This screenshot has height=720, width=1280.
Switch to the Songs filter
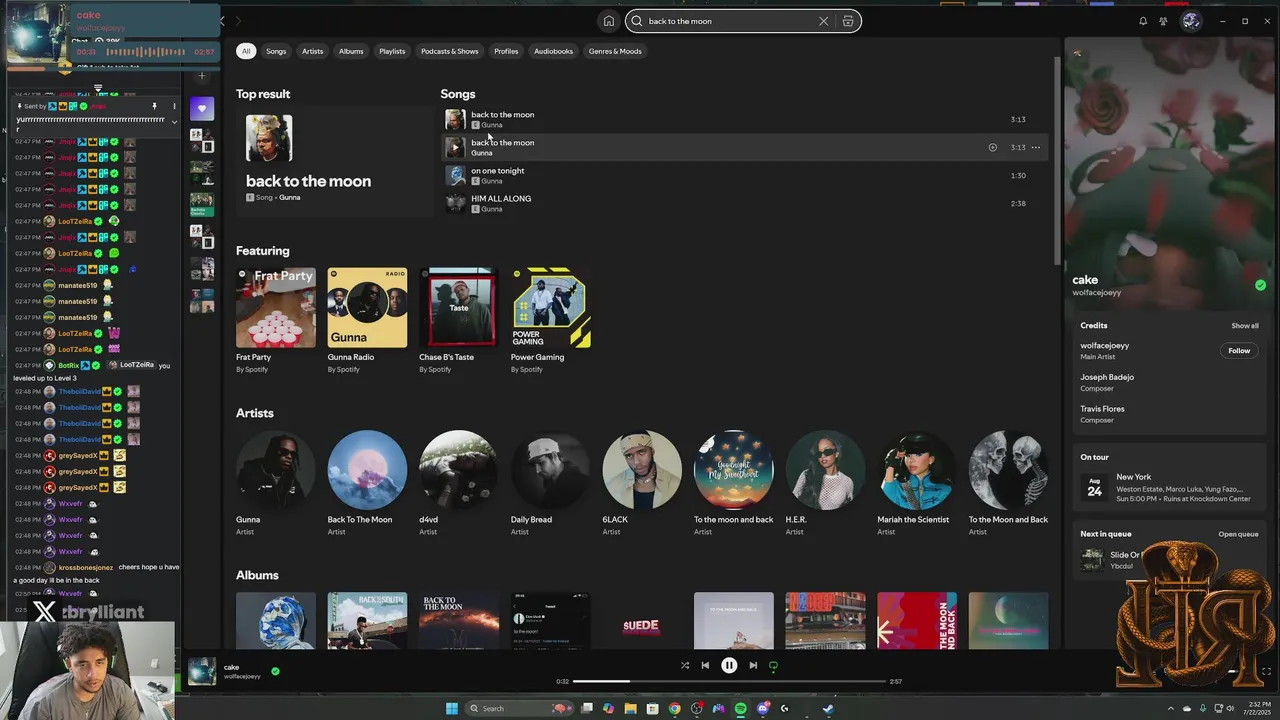[276, 51]
